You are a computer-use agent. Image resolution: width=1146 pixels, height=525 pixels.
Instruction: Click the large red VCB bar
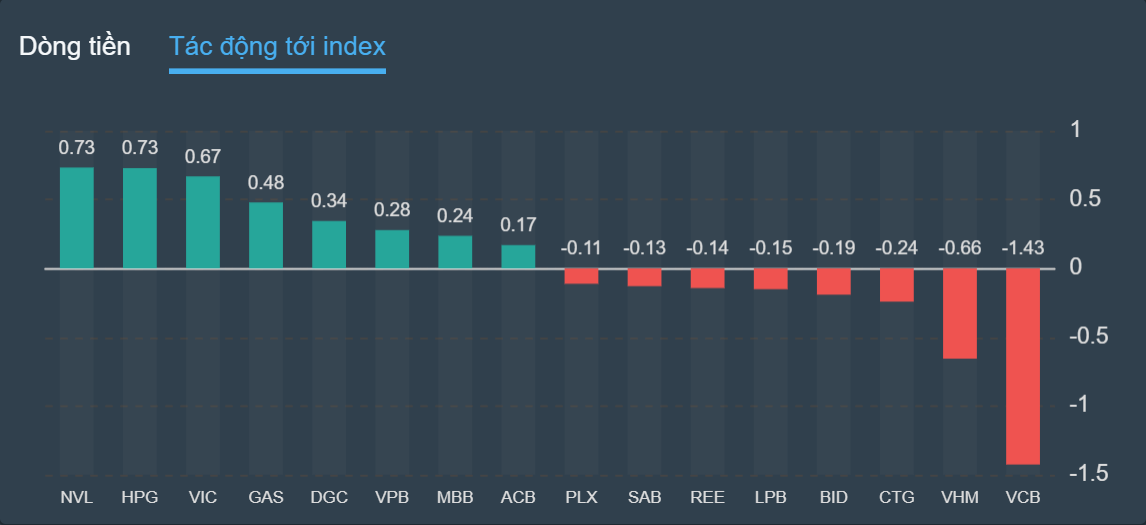[1023, 366]
